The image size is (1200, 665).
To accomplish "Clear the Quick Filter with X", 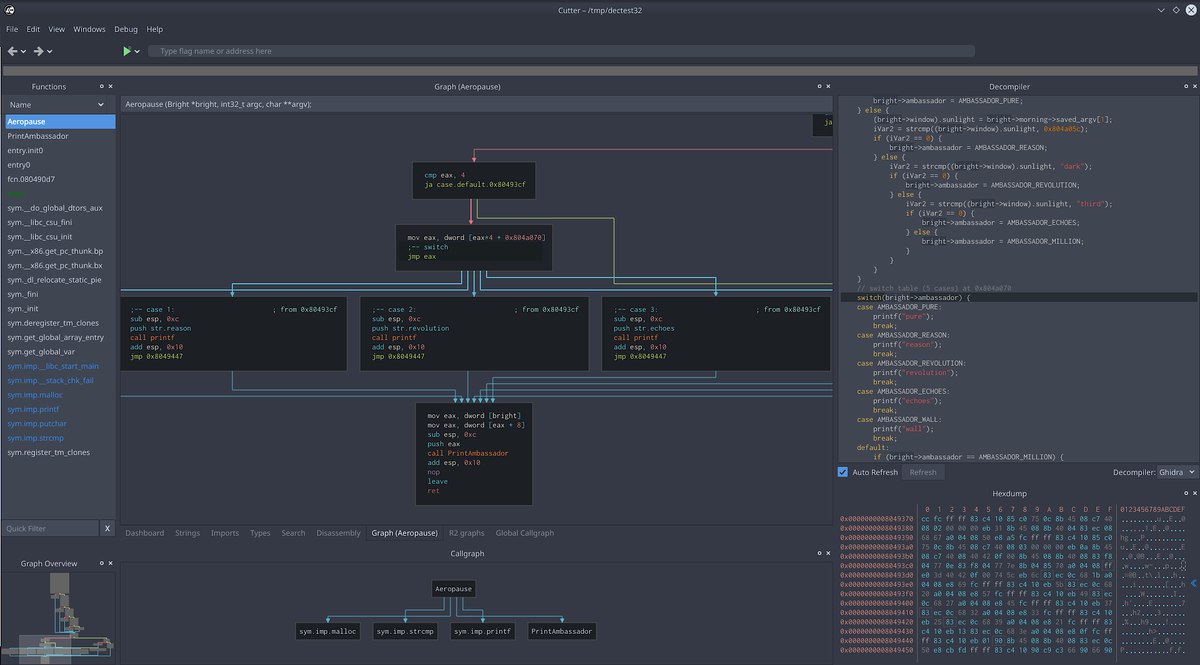I will point(107,528).
